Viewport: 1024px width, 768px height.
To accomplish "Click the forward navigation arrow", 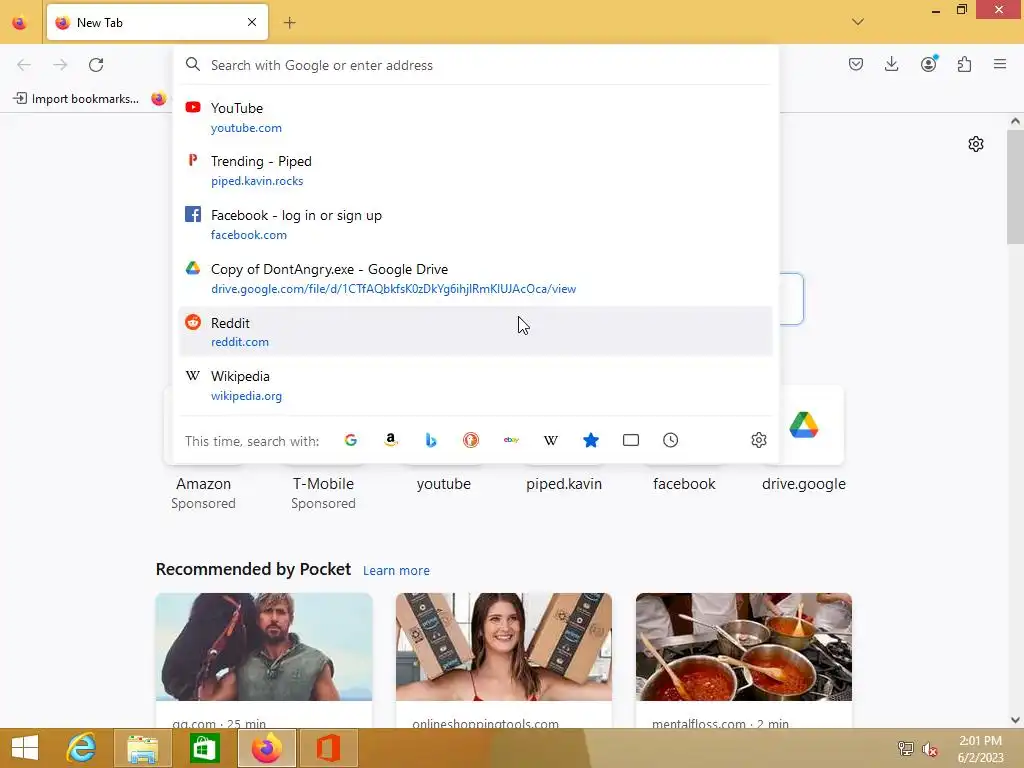I will 60,65.
